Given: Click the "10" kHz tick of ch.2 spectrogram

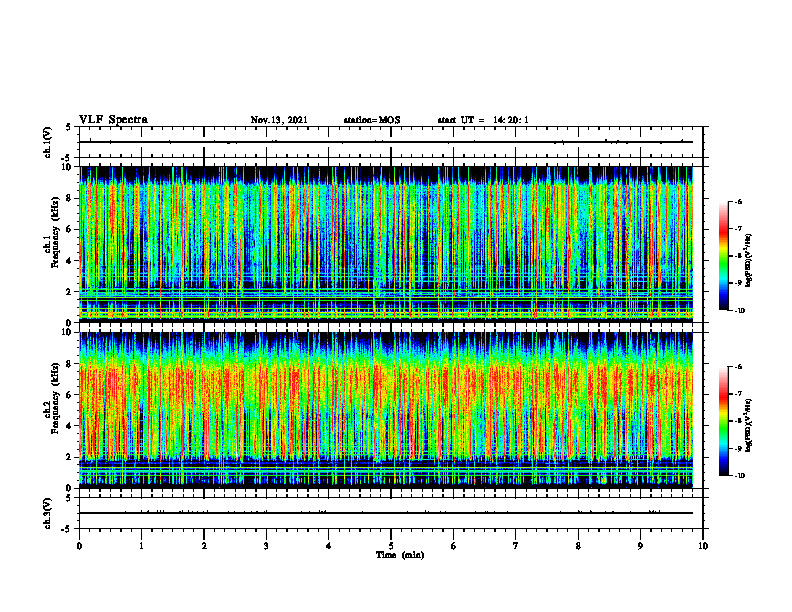Looking at the screenshot, I should click(68, 332).
